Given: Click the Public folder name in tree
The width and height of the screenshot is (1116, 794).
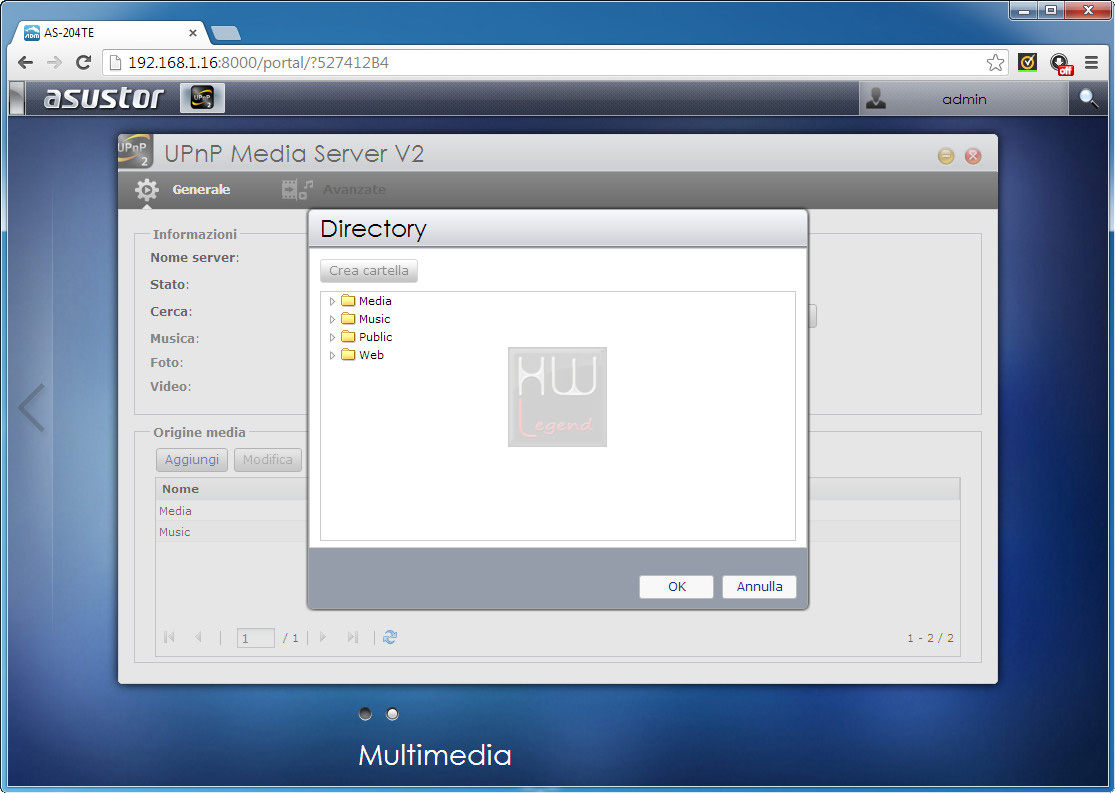Looking at the screenshot, I should point(375,337).
